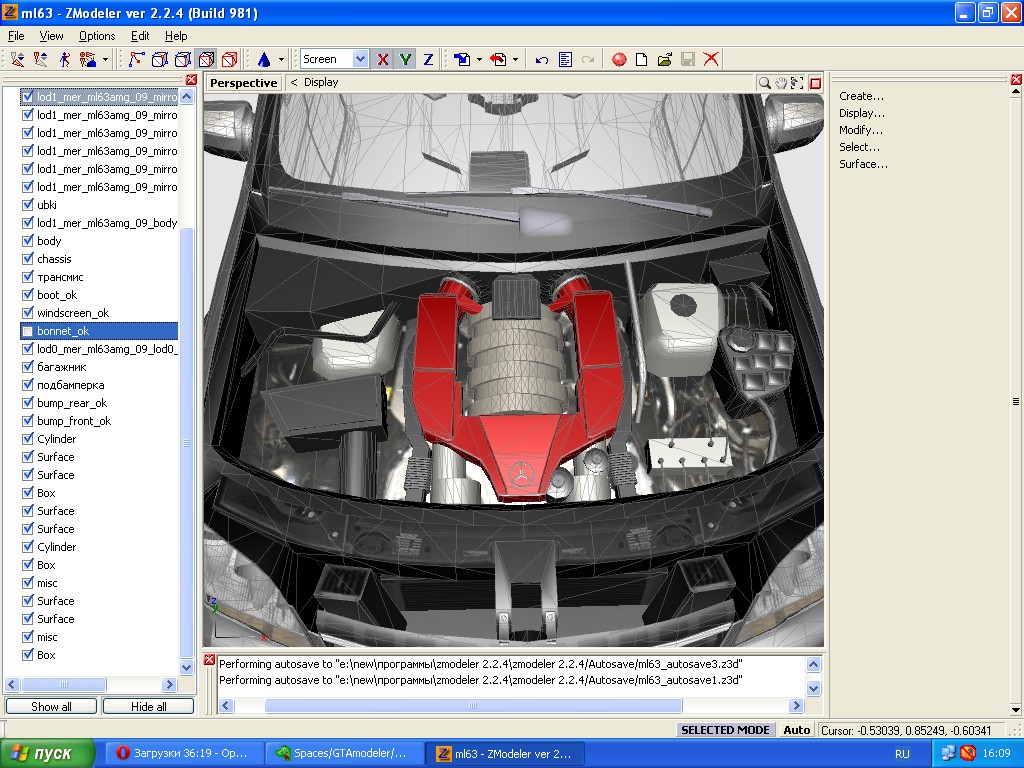The height and width of the screenshot is (768, 1024).
Task: Uncheck the ubki object checkbox
Action: (27, 205)
